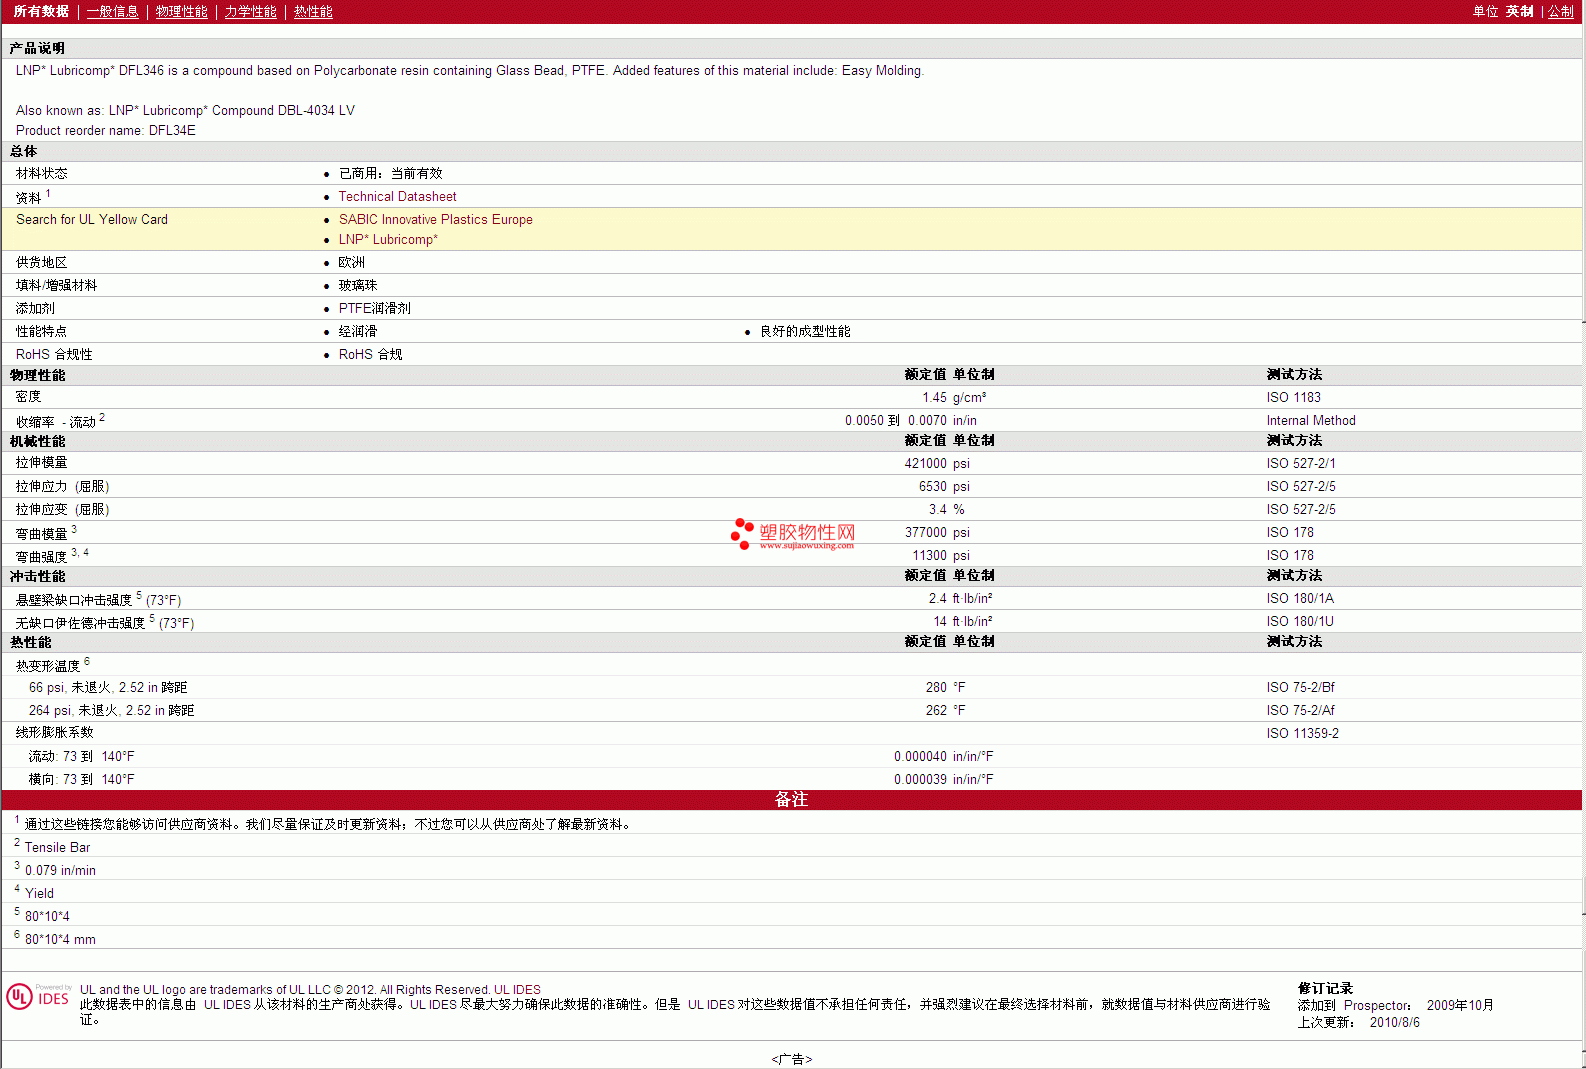Image resolution: width=1586 pixels, height=1069 pixels.
Task: Click ISO 180/1A test method
Action: coord(1300,599)
